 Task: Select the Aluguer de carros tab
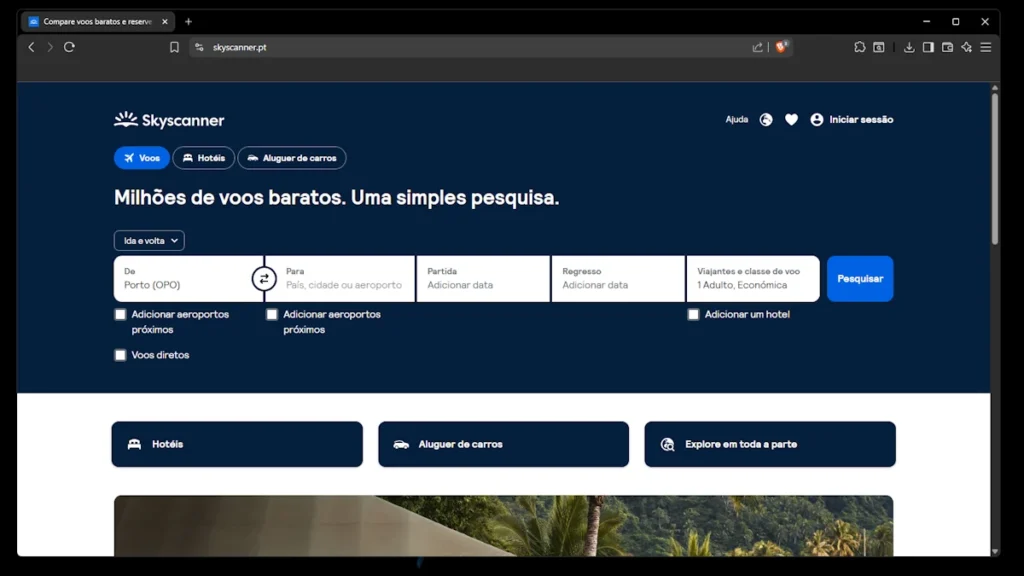coord(292,158)
